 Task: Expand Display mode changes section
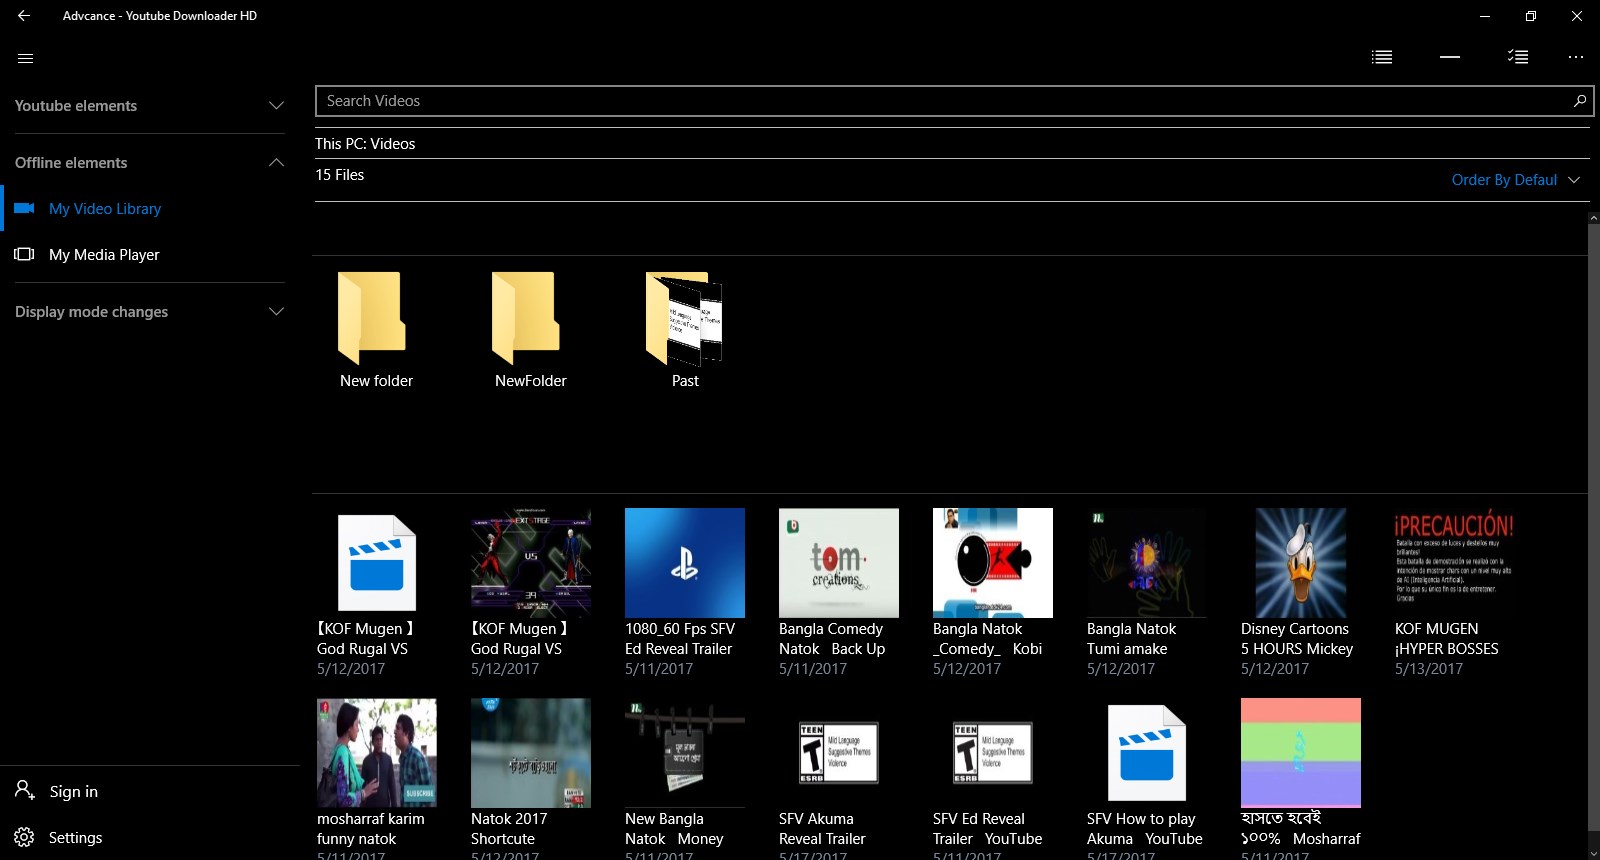(150, 312)
